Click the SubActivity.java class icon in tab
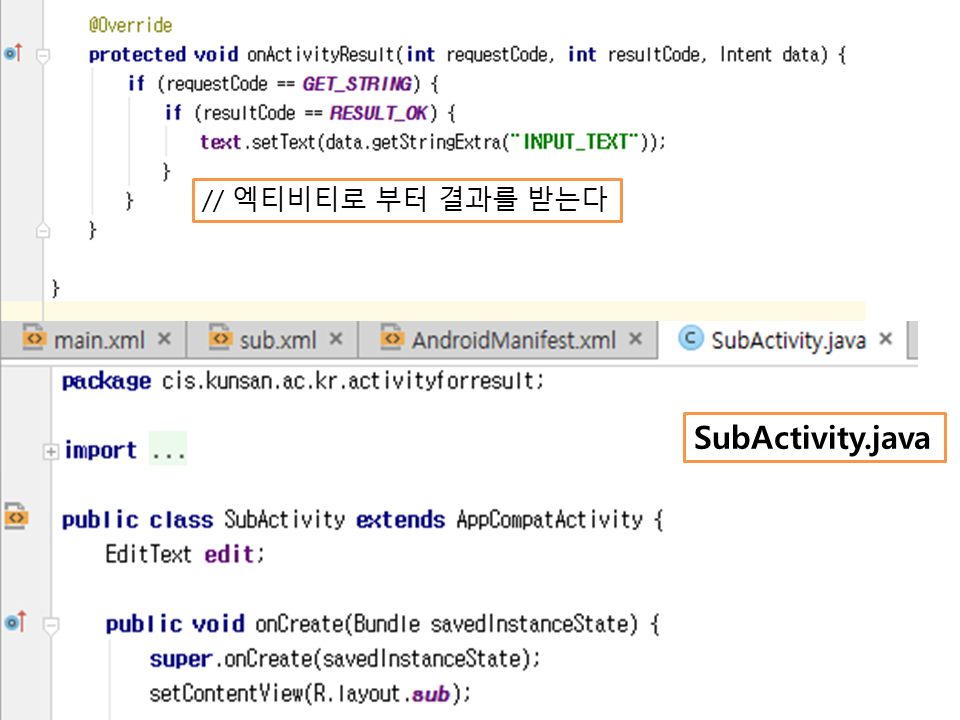The height and width of the screenshot is (720, 960). pyautogui.click(x=690, y=339)
